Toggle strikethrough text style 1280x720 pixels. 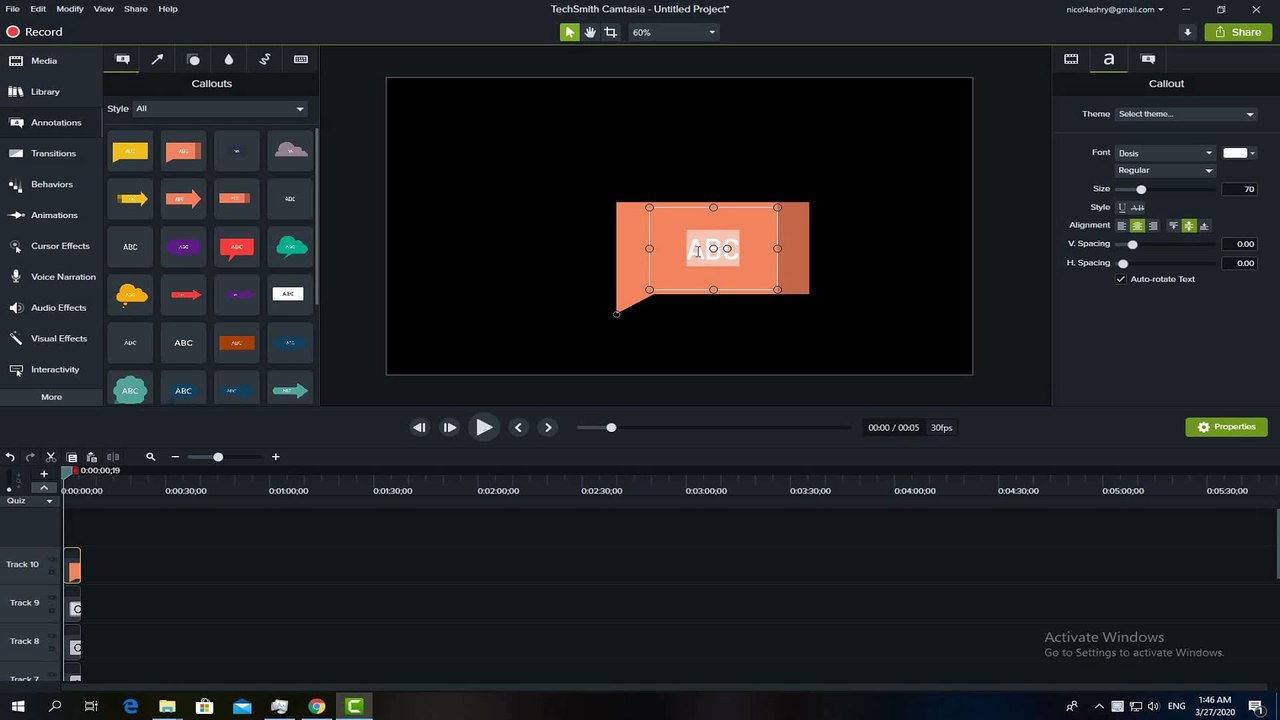[x=1137, y=207]
